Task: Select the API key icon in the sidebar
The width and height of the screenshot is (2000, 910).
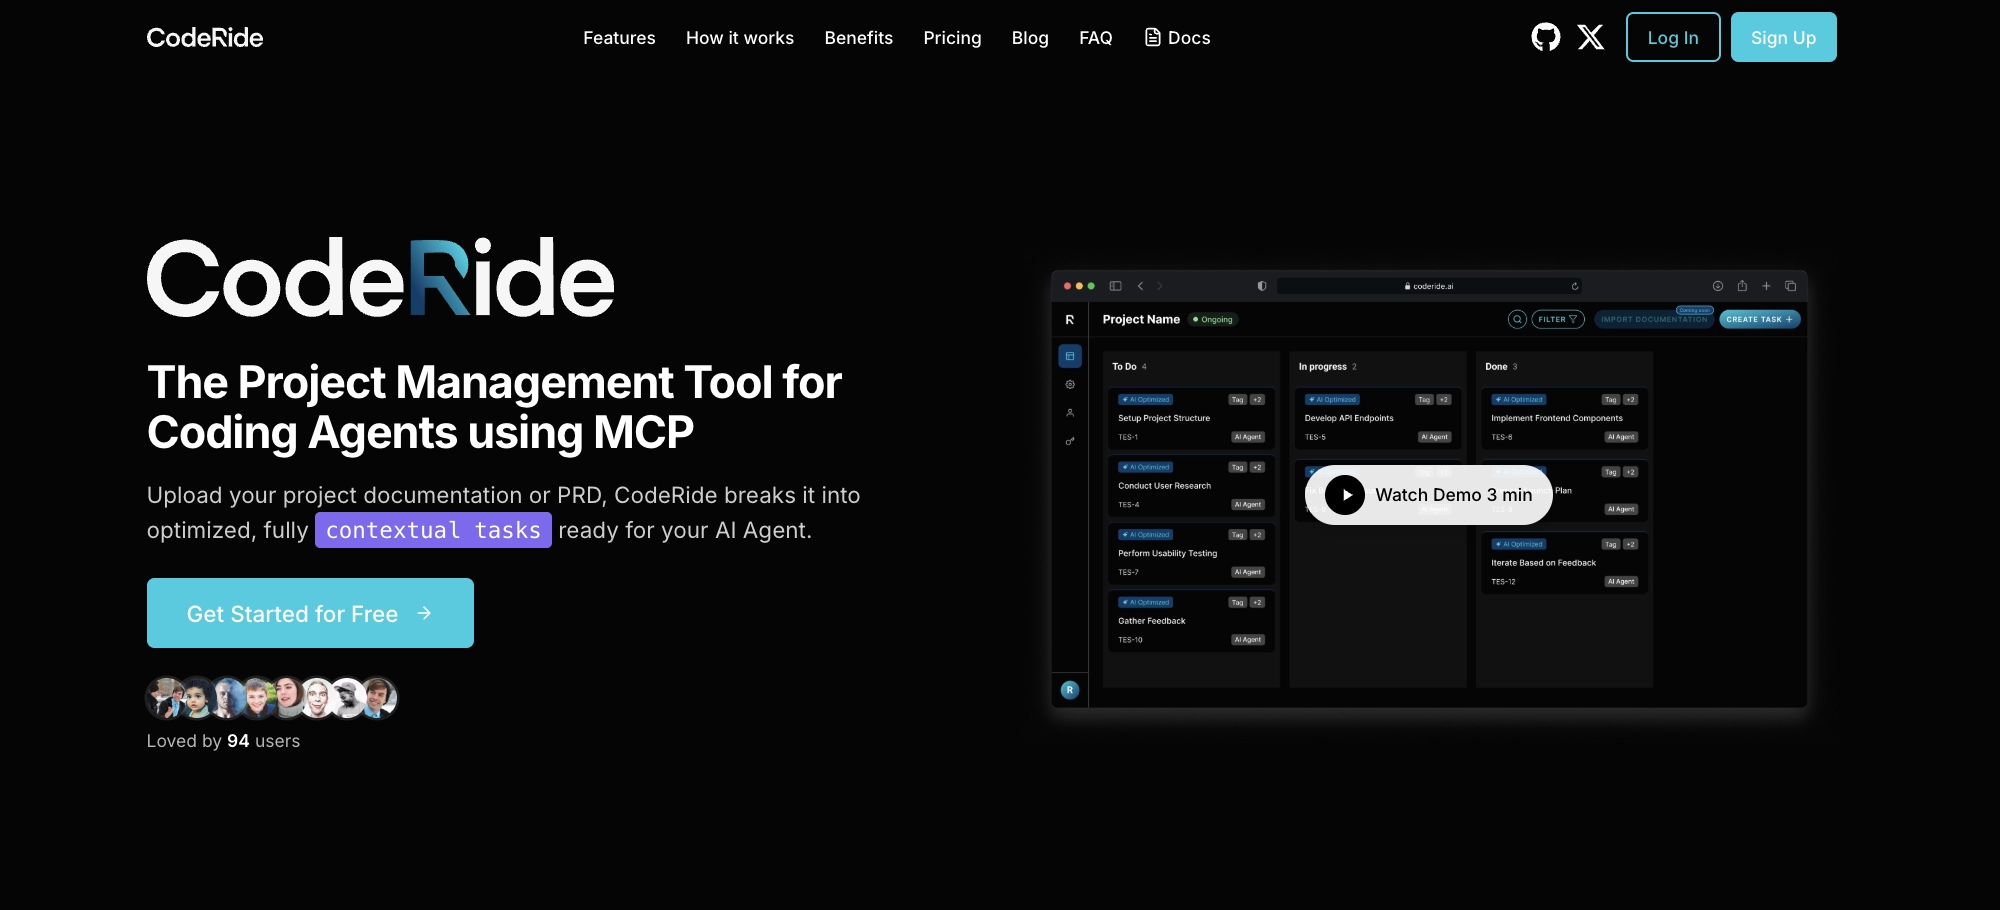Action: (x=1069, y=440)
